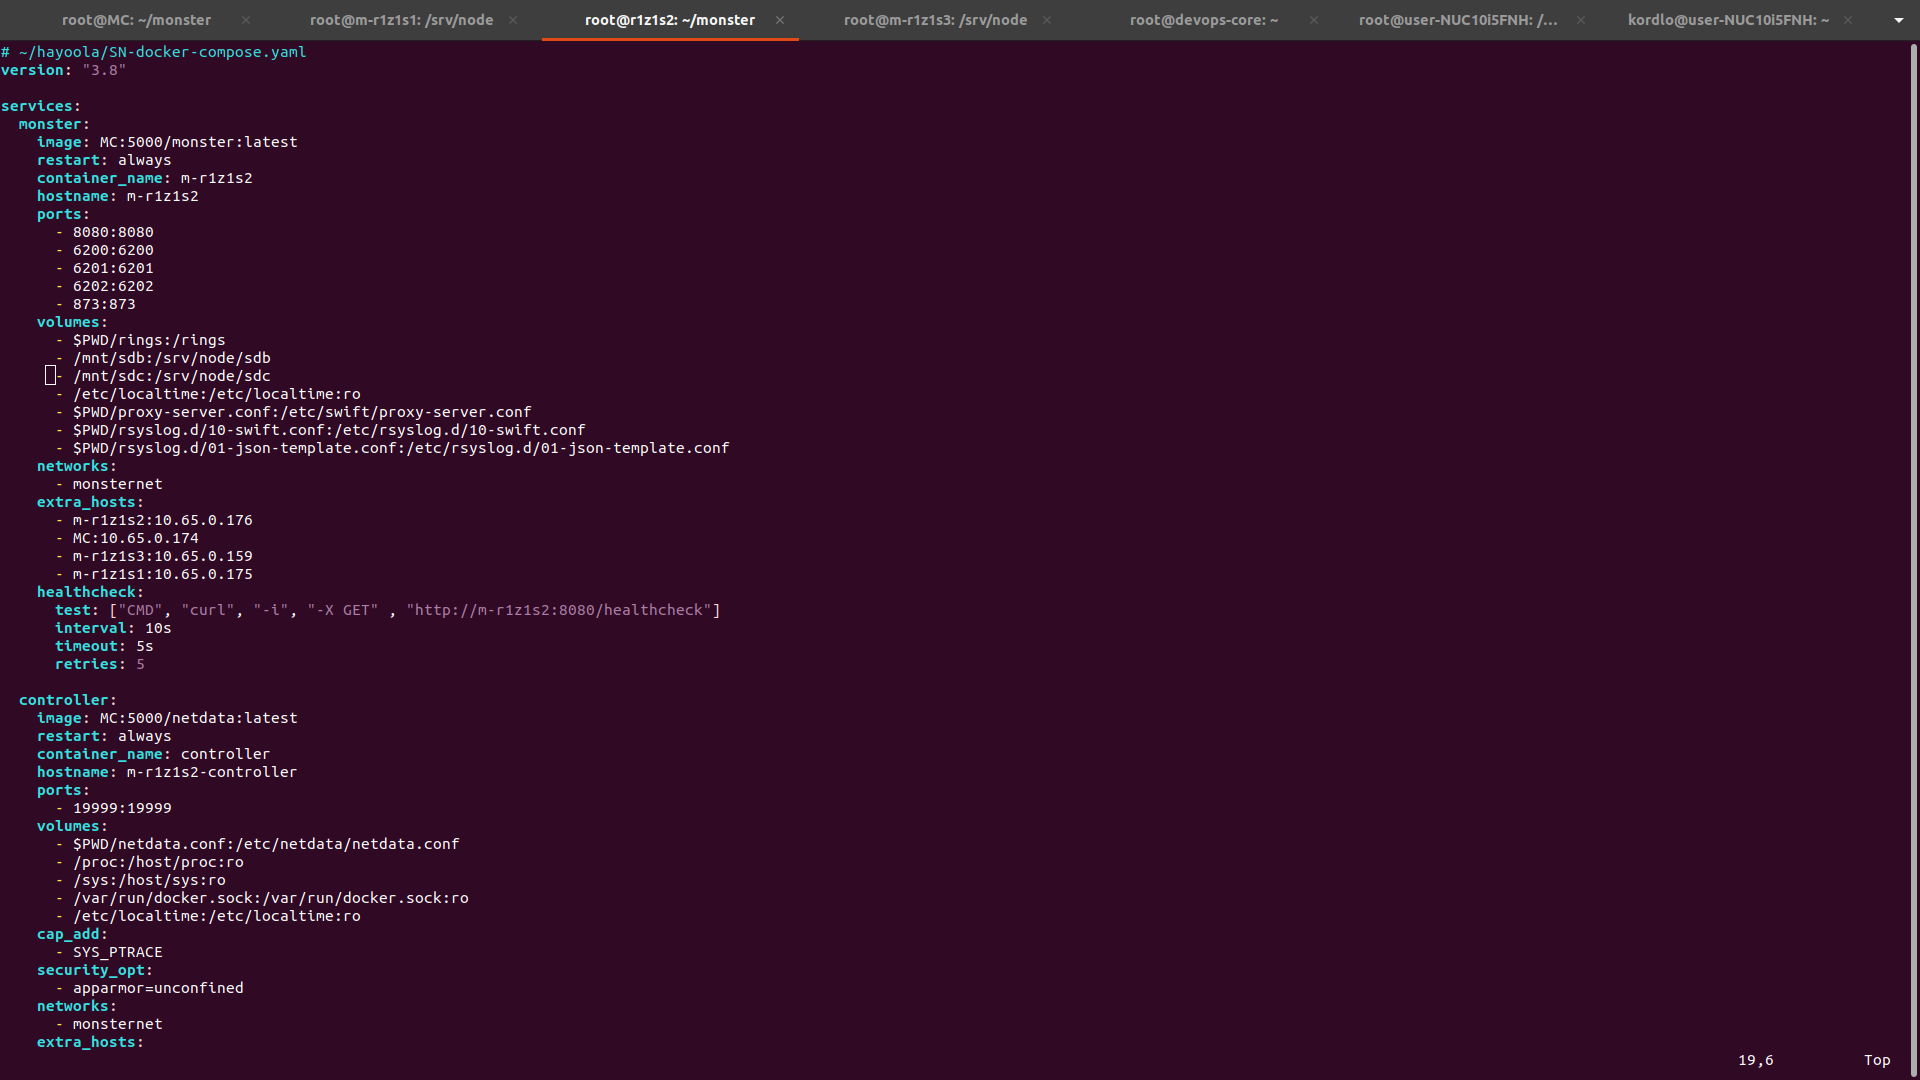This screenshot has width=1920, height=1080.
Task: Close the root@devops-core tab
Action: click(x=1314, y=20)
